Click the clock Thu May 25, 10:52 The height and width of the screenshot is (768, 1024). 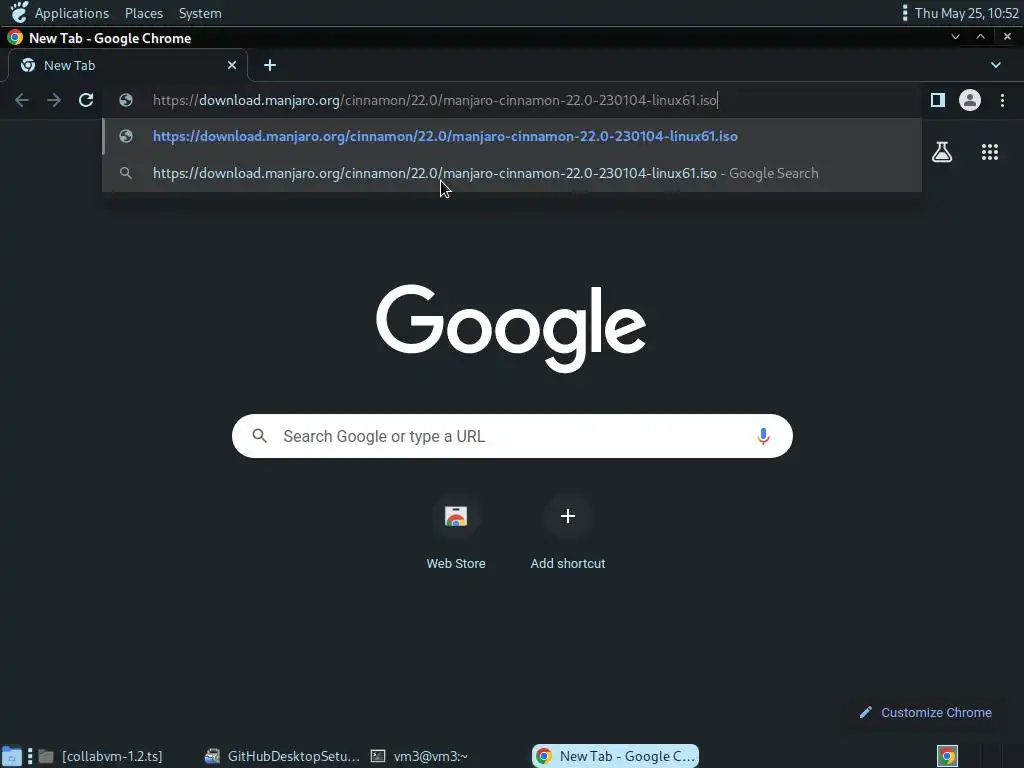[x=967, y=13]
